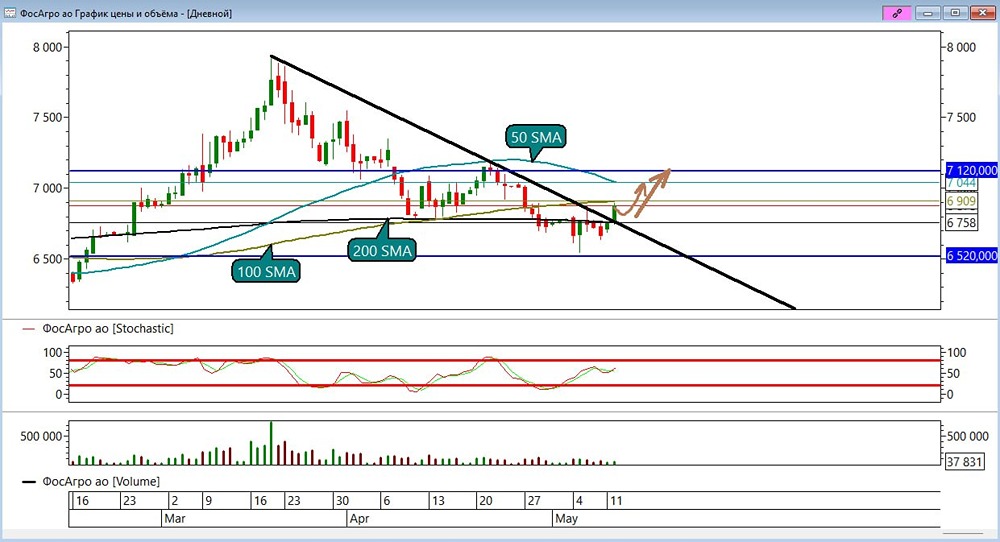Viewport: 1000px width, 542px height.
Task: Click 100 on the left Stochastic axis
Action: [x=53, y=353]
